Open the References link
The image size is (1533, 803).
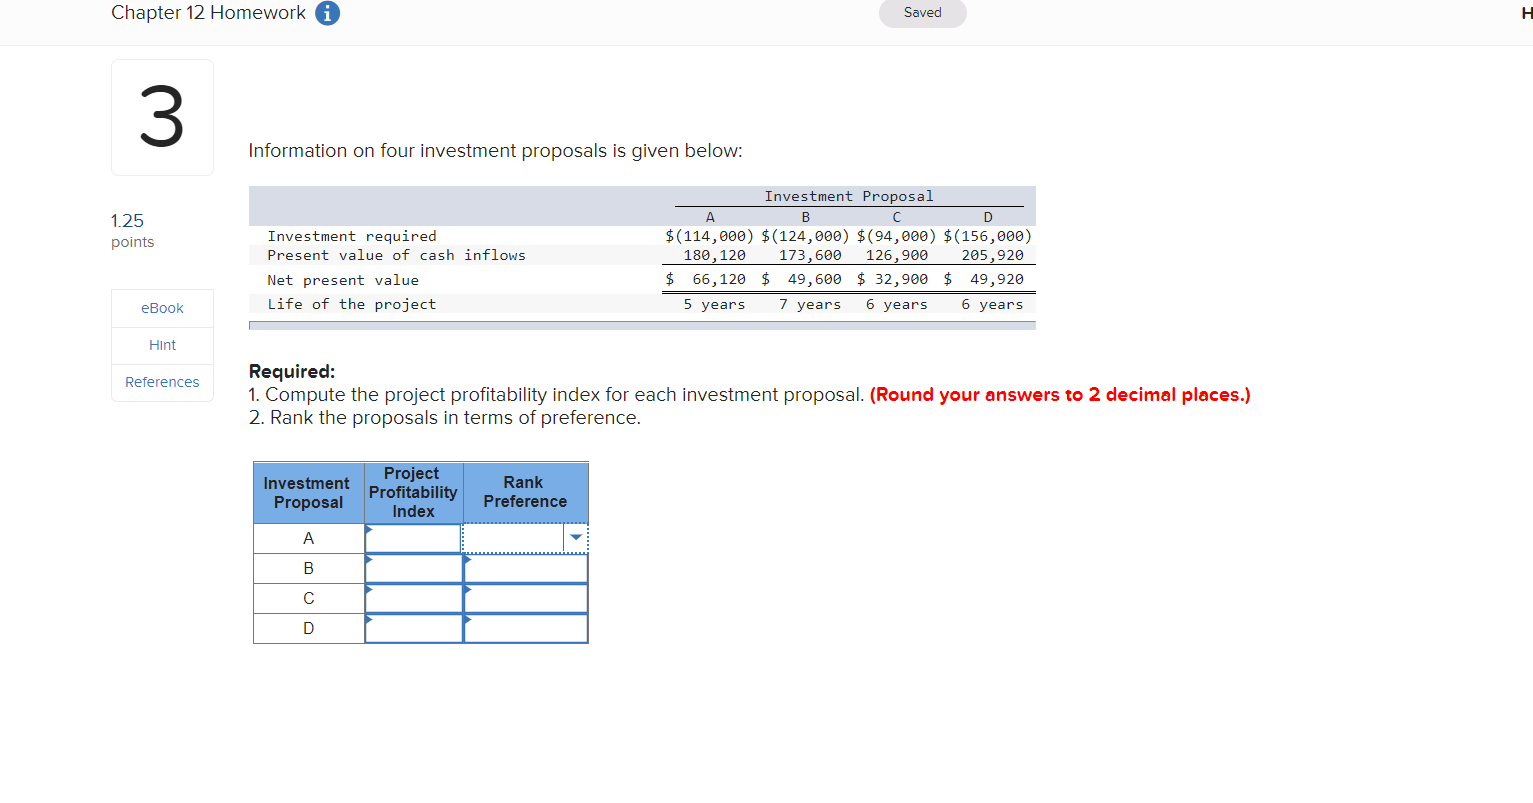pyautogui.click(x=162, y=382)
